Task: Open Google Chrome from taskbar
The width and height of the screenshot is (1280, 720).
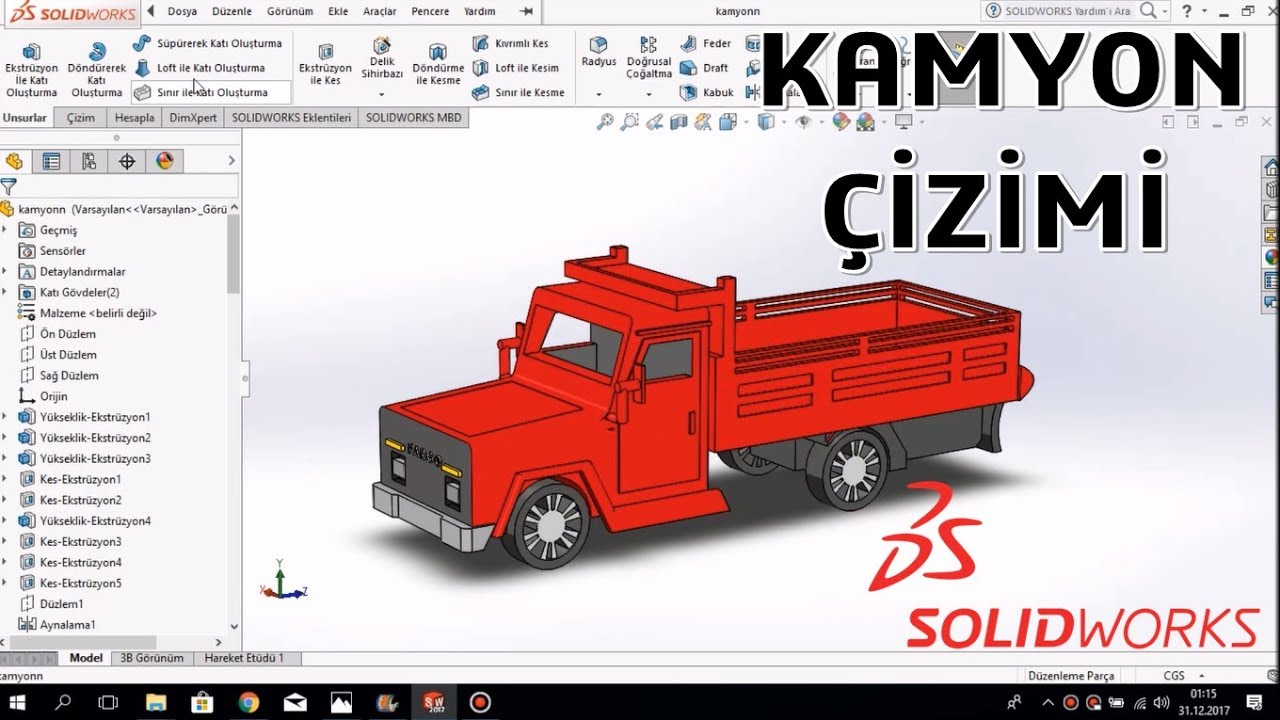Action: pyautogui.click(x=249, y=702)
